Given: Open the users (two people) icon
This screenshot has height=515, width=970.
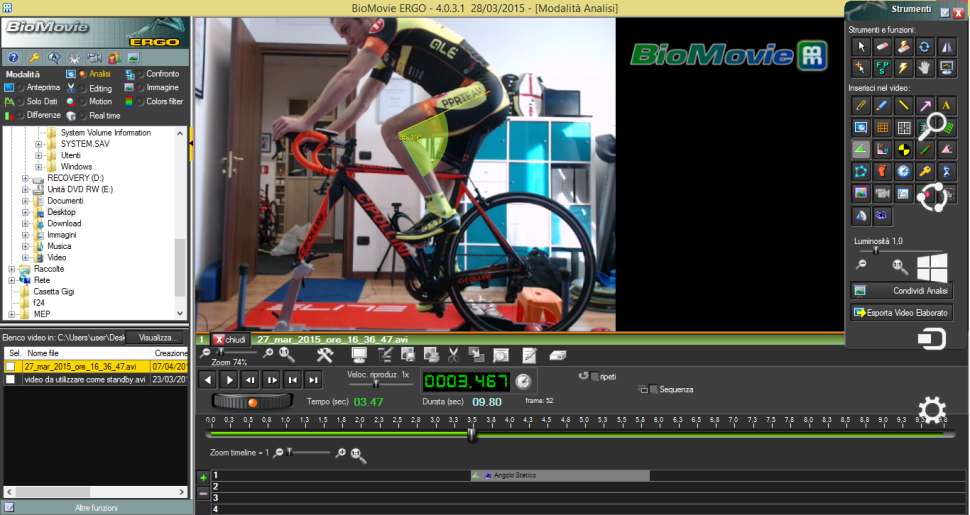Looking at the screenshot, I should pos(114,58).
